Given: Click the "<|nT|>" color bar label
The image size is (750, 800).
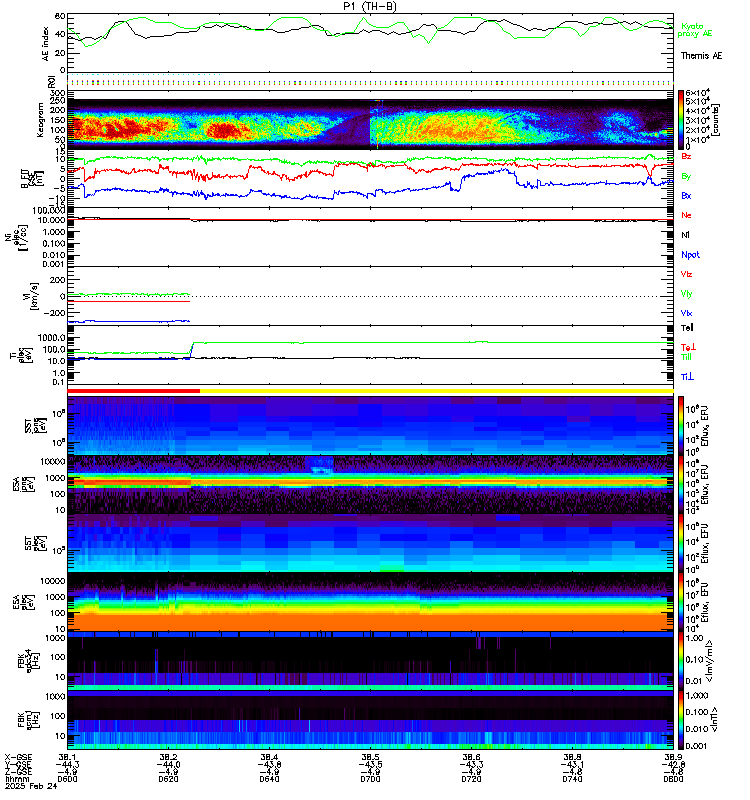Looking at the screenshot, I should pos(714,719).
